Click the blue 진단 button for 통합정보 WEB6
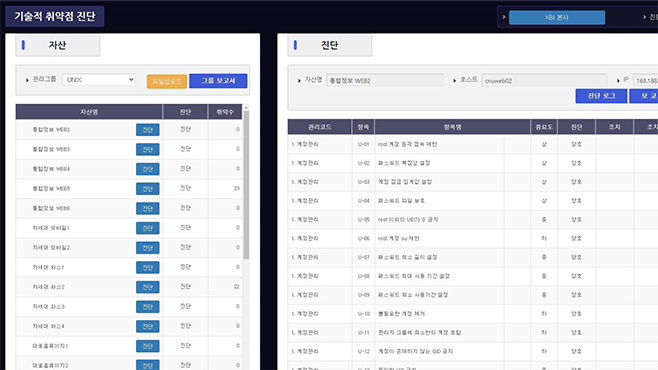Viewport: 658px width, 370px height. pyautogui.click(x=147, y=208)
